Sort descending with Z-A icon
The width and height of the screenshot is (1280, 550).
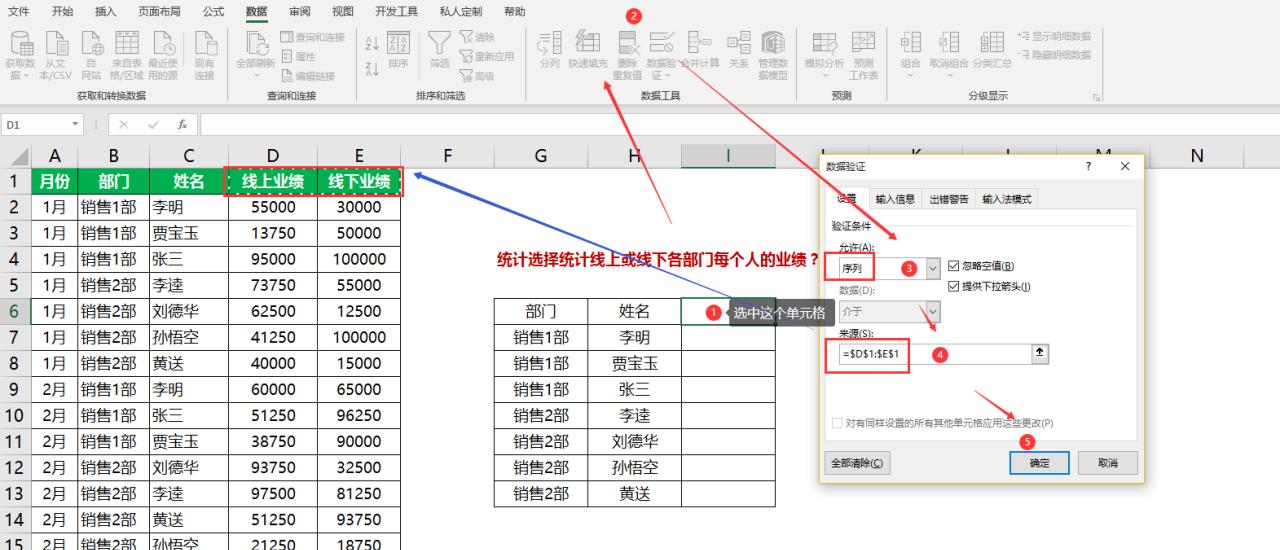coord(371,68)
